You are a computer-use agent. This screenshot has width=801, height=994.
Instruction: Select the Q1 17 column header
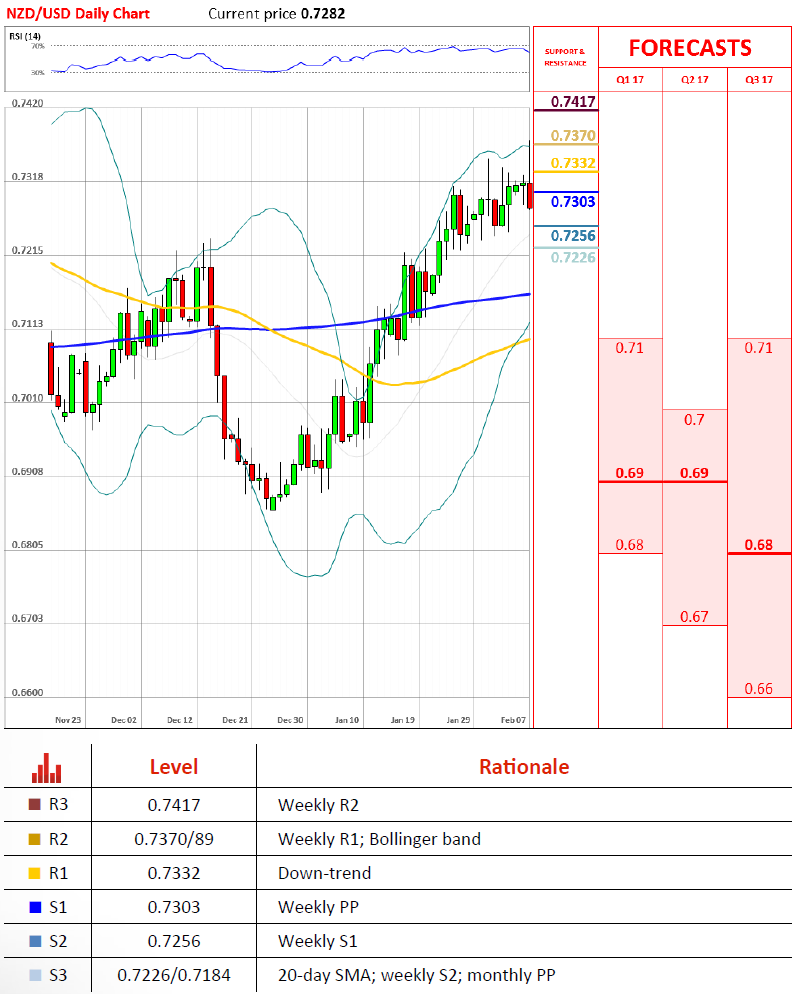click(630, 80)
